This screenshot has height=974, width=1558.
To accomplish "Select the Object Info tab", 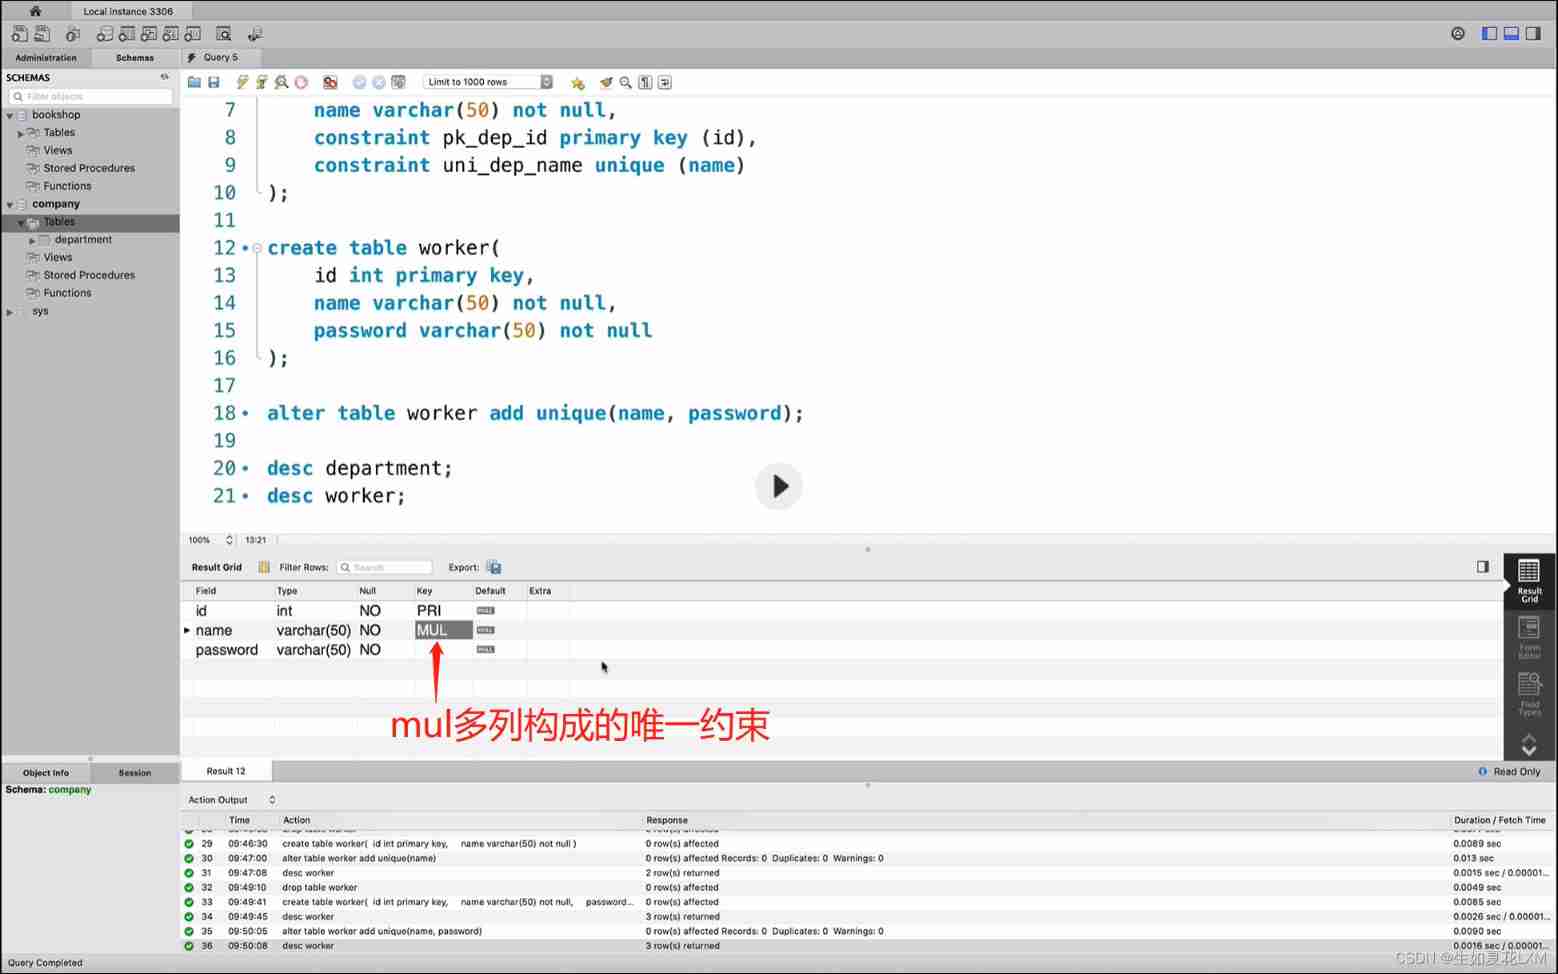I will tap(46, 773).
